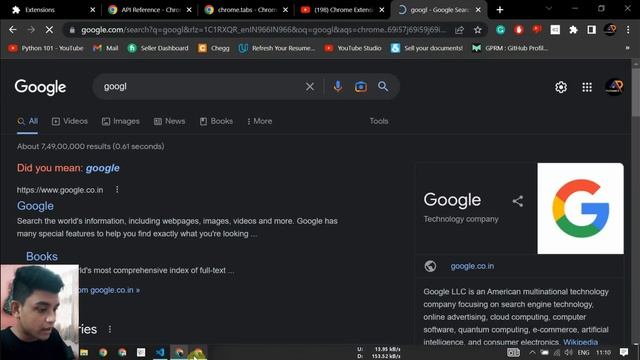This screenshot has height=360, width=640.
Task: Start voice search with microphone icon
Action: pos(338,87)
